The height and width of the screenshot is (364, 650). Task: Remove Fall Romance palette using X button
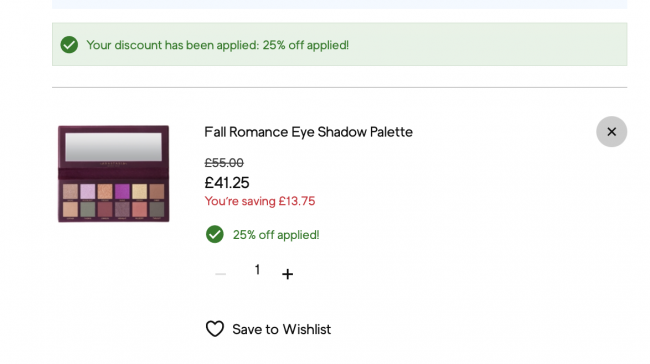click(x=611, y=131)
